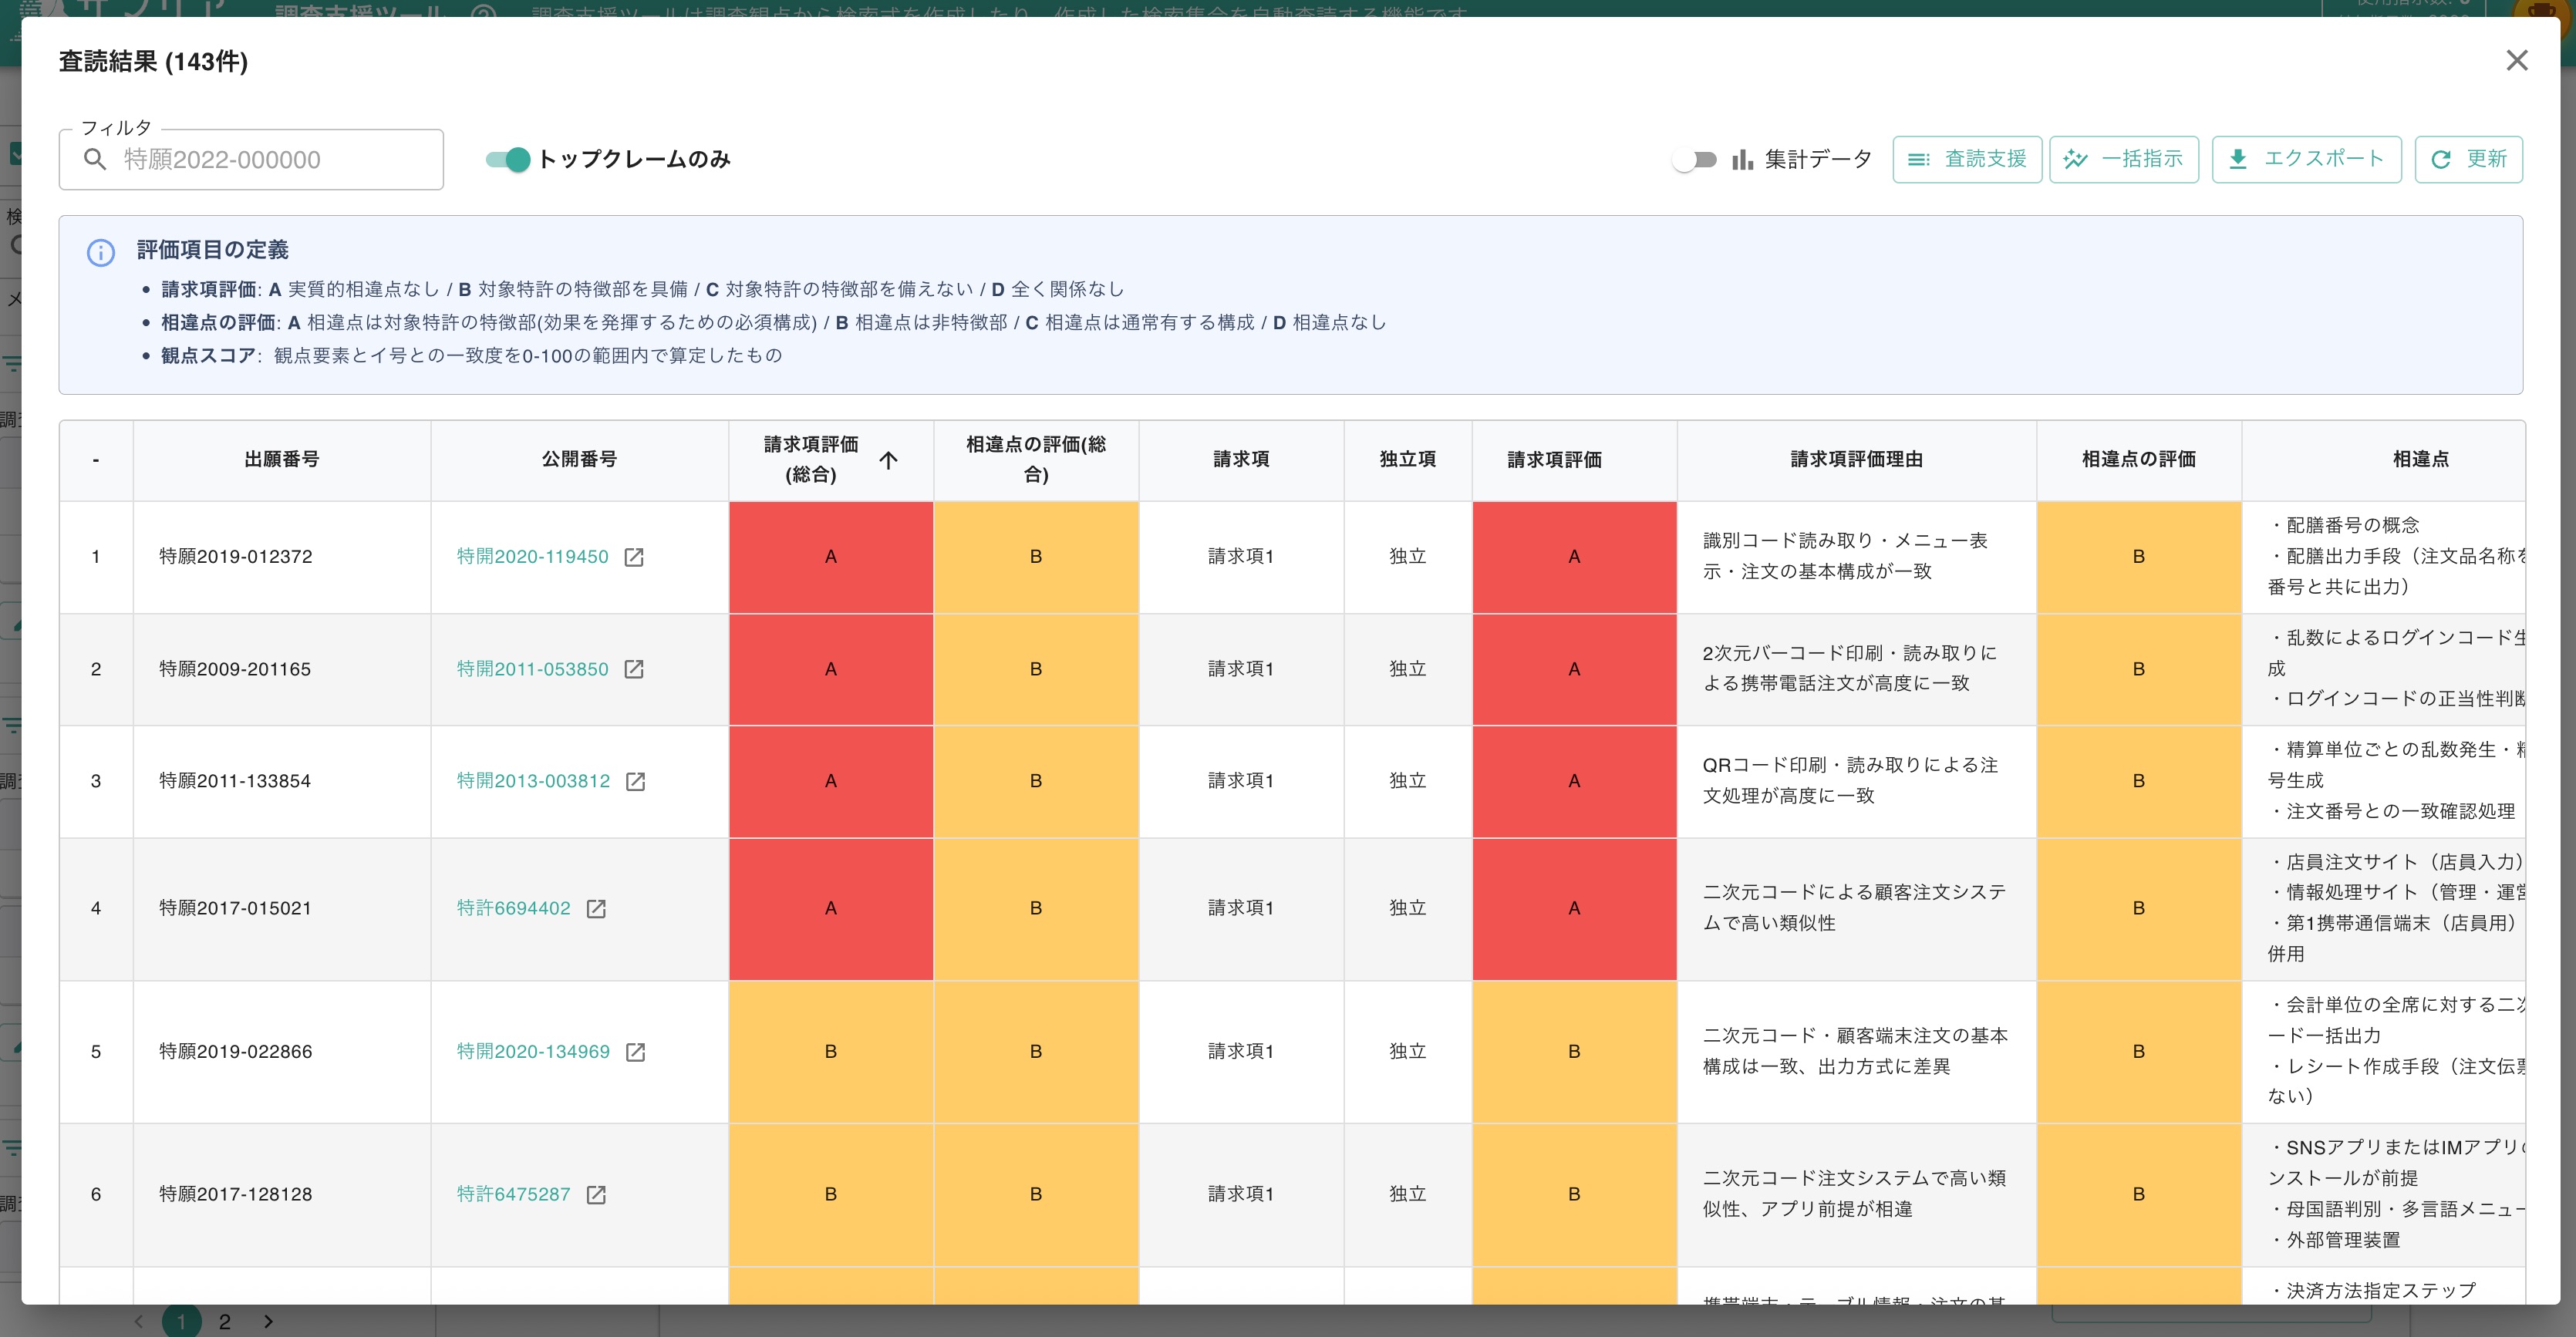Click orange B 相違点の評価(総合) cell for 特願2009-201165
This screenshot has height=1337, width=2576.
click(x=1036, y=669)
